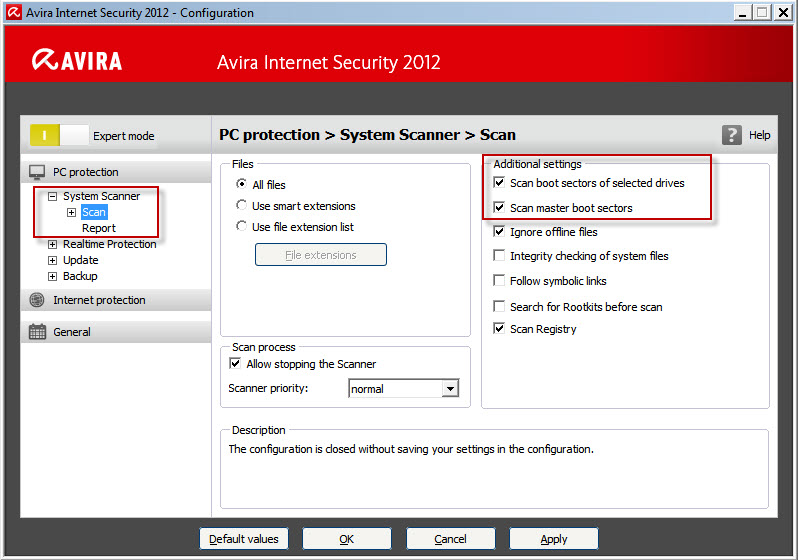Click the Help link text
This screenshot has height=560, width=798.
coord(759,135)
